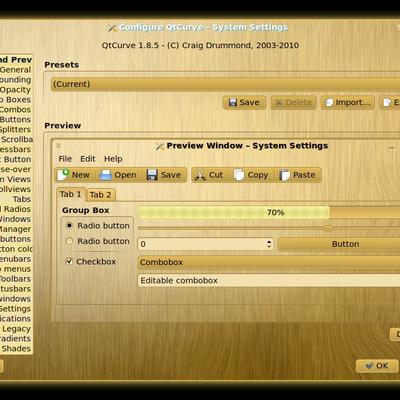Click the floppy icon on Presets Save button

233,102
